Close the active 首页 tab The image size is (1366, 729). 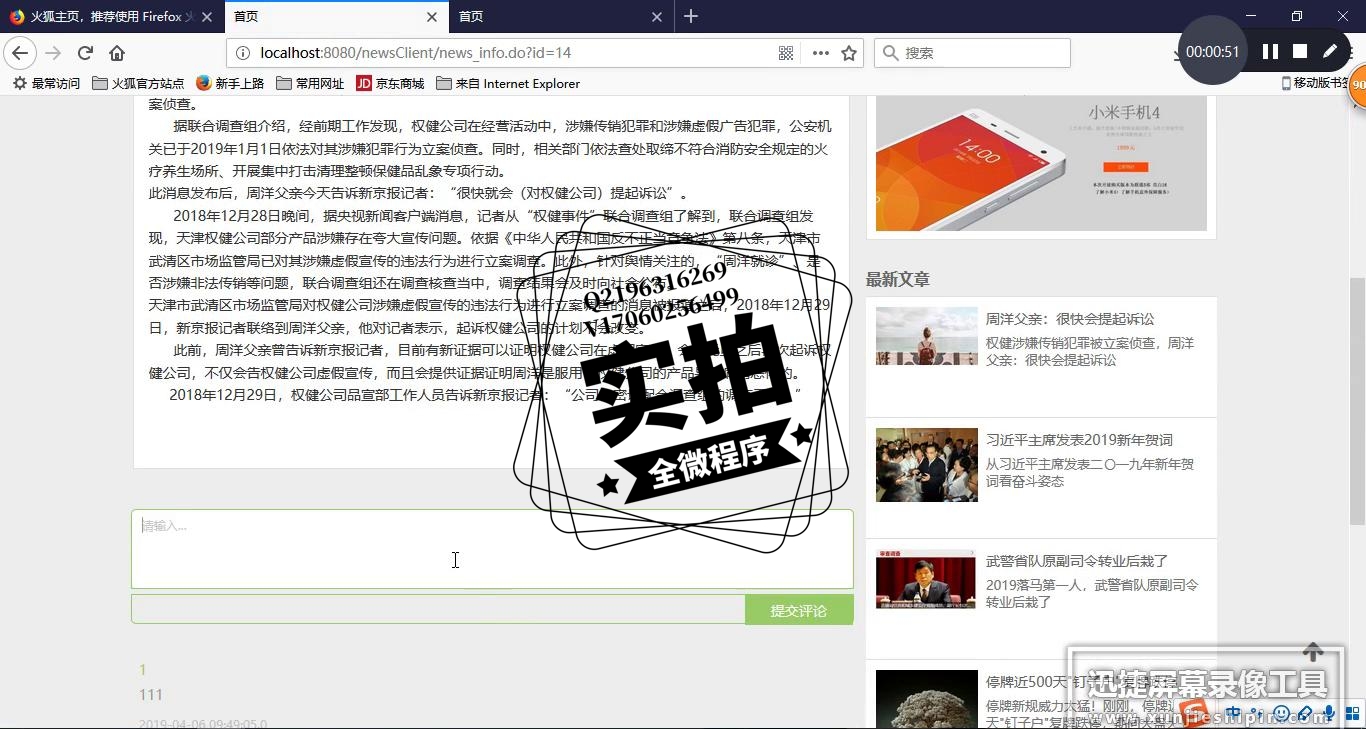coord(432,17)
